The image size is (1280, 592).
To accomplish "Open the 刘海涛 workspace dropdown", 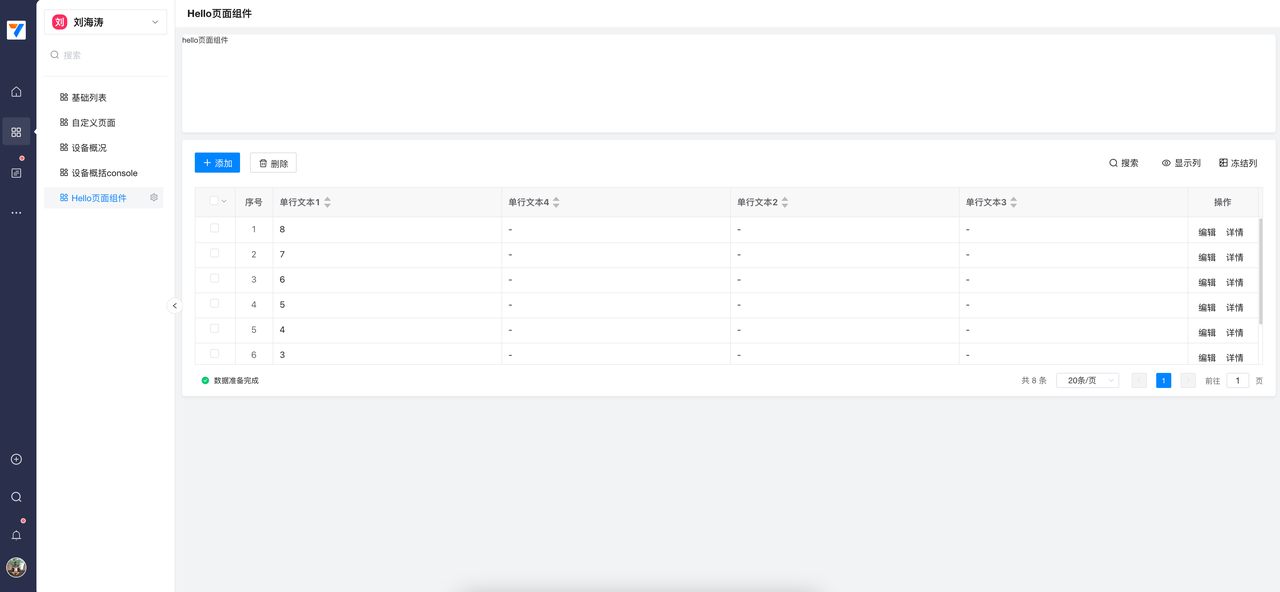I will pos(105,22).
